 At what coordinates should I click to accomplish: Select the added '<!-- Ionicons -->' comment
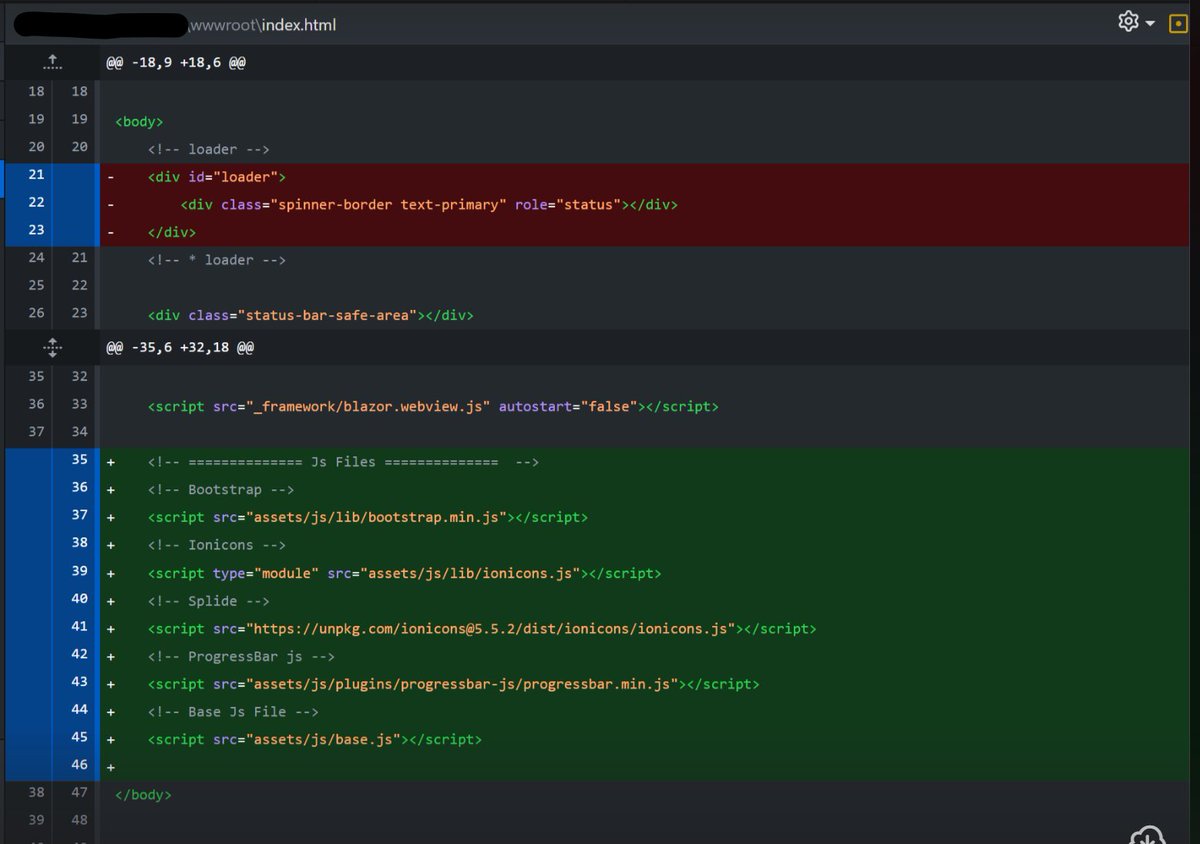(217, 545)
